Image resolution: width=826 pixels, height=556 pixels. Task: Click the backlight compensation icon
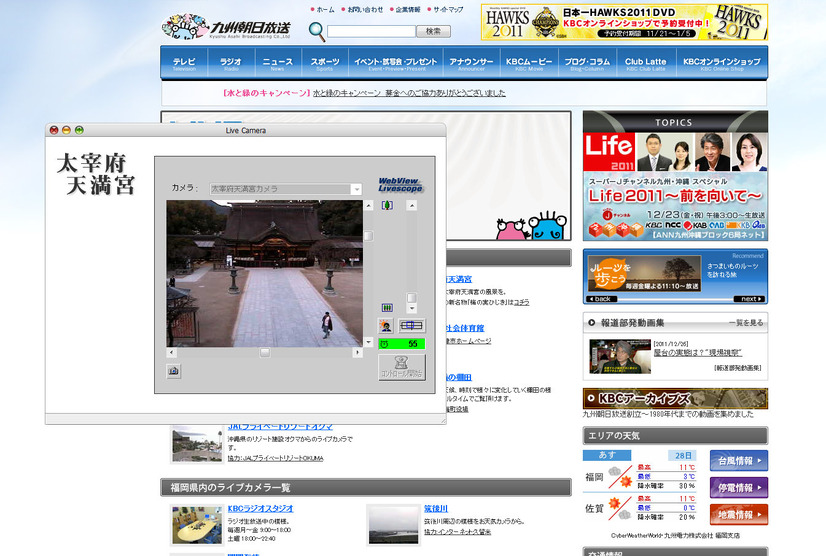[386, 326]
